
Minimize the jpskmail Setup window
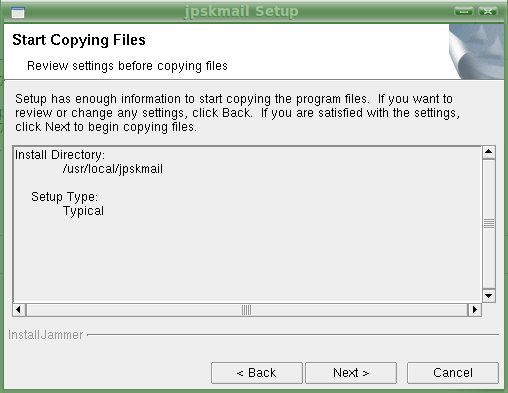pos(464,11)
